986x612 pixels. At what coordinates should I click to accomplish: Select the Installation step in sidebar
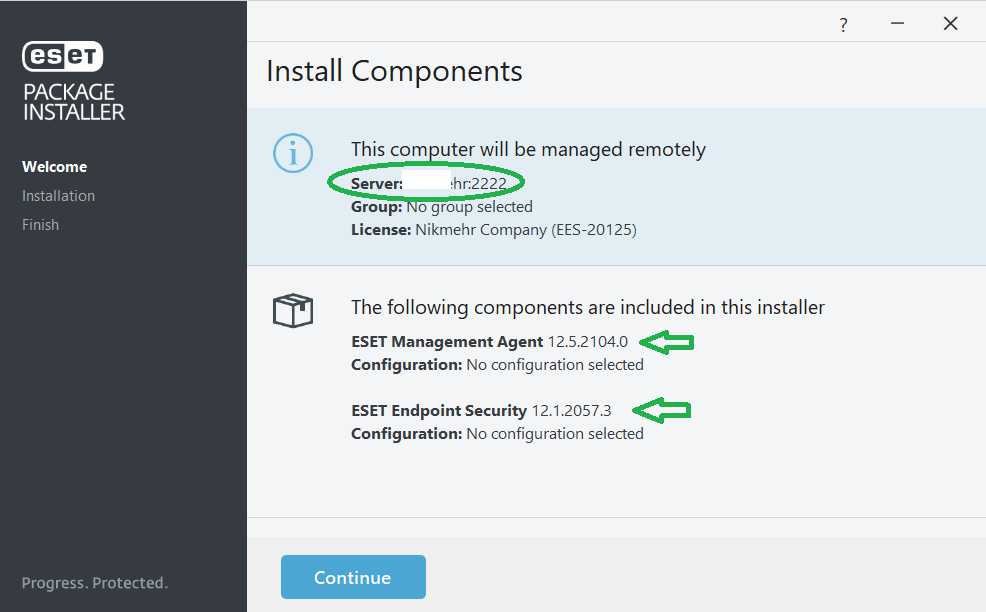coord(59,196)
